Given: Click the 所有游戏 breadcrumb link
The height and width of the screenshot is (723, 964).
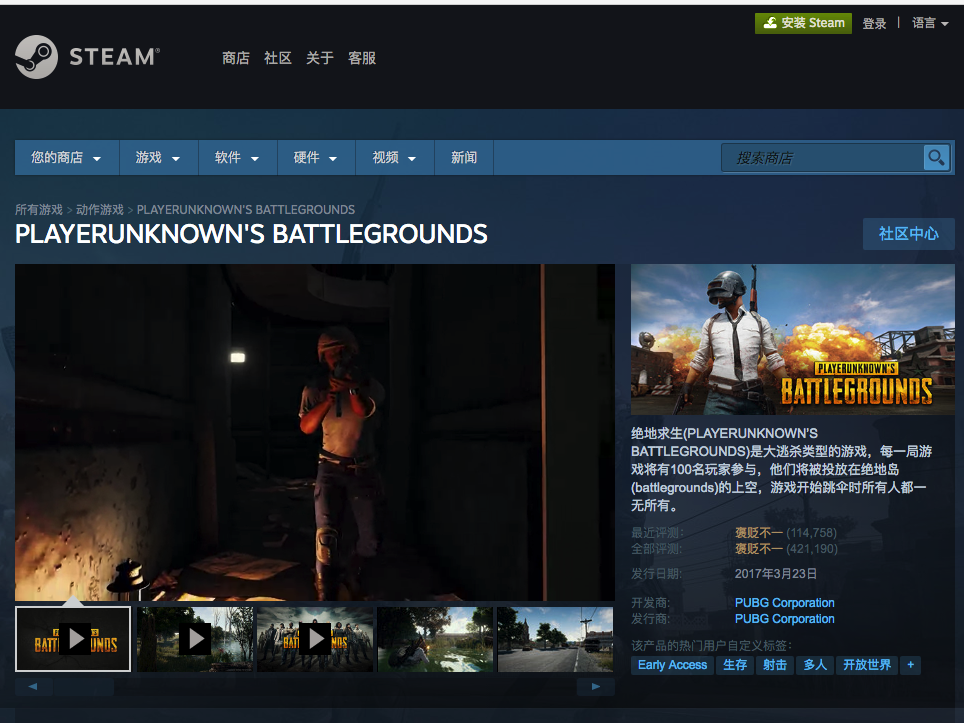Looking at the screenshot, I should coord(39,210).
